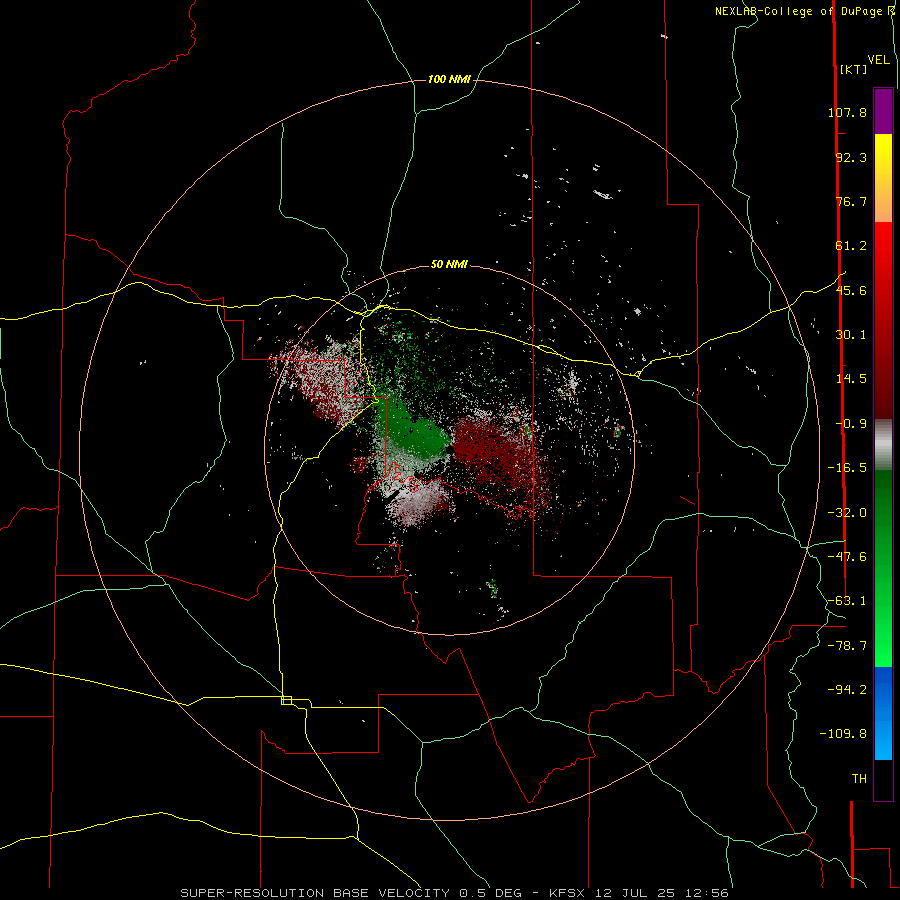
Task: Click the -94.2 scale value
Action: [847, 689]
